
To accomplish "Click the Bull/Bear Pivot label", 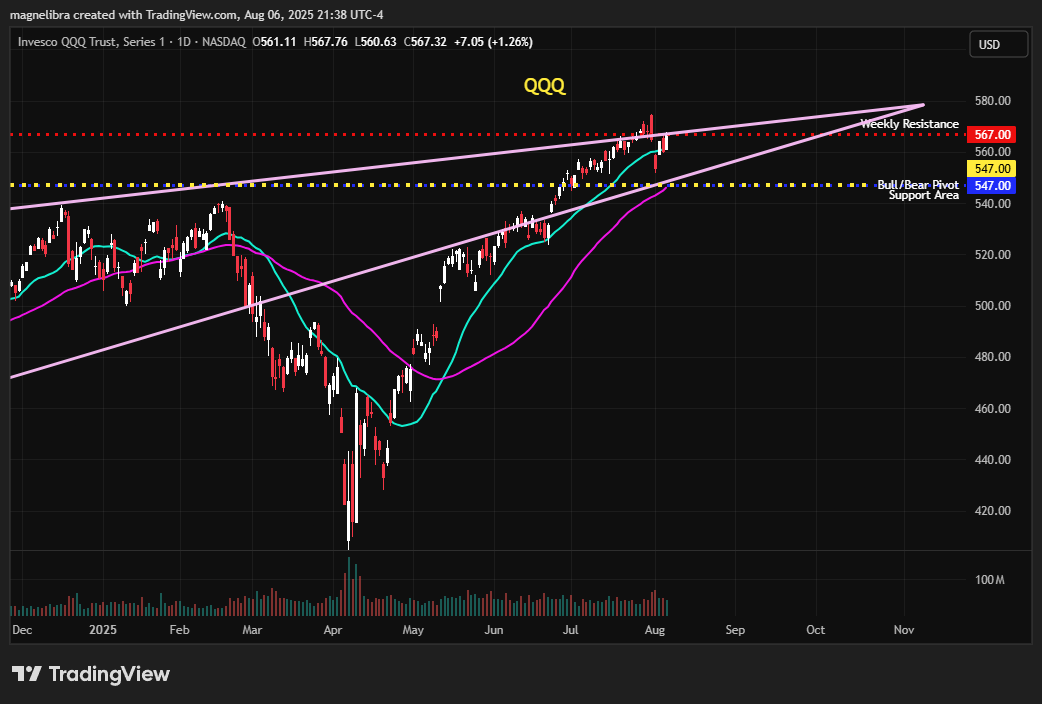I will (x=918, y=185).
